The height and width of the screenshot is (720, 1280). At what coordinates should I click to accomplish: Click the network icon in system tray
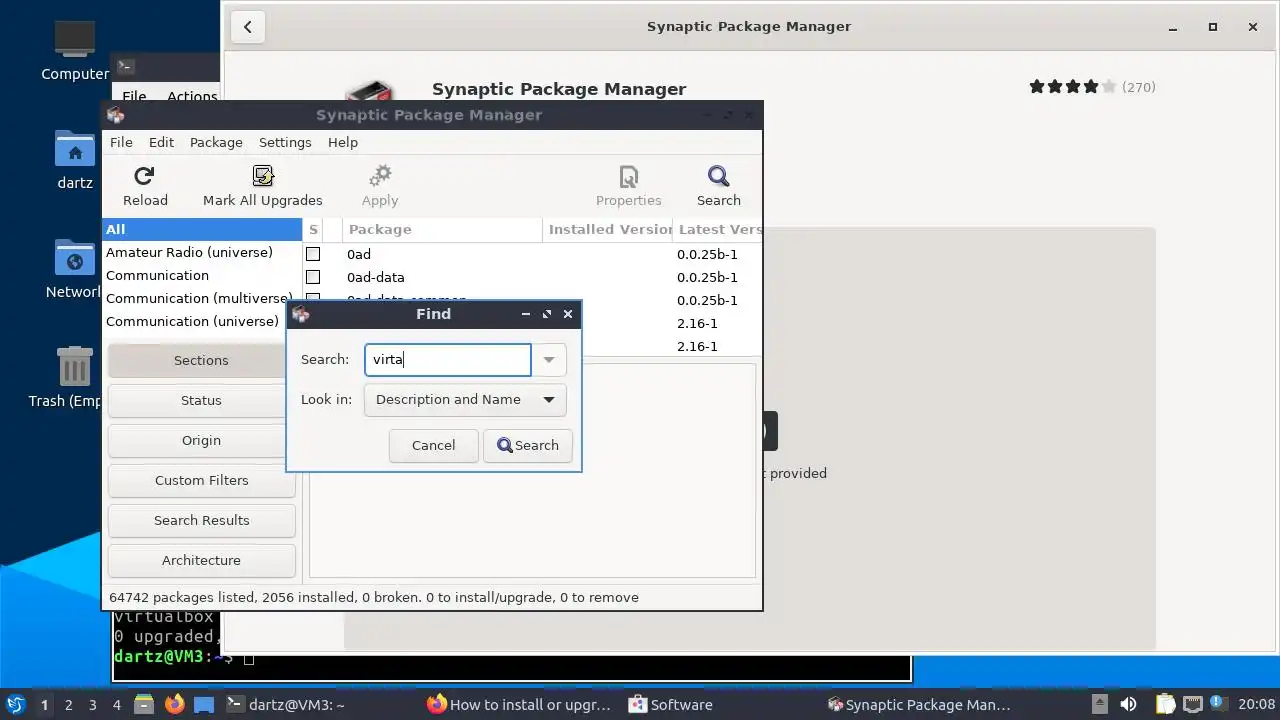tap(1192, 704)
